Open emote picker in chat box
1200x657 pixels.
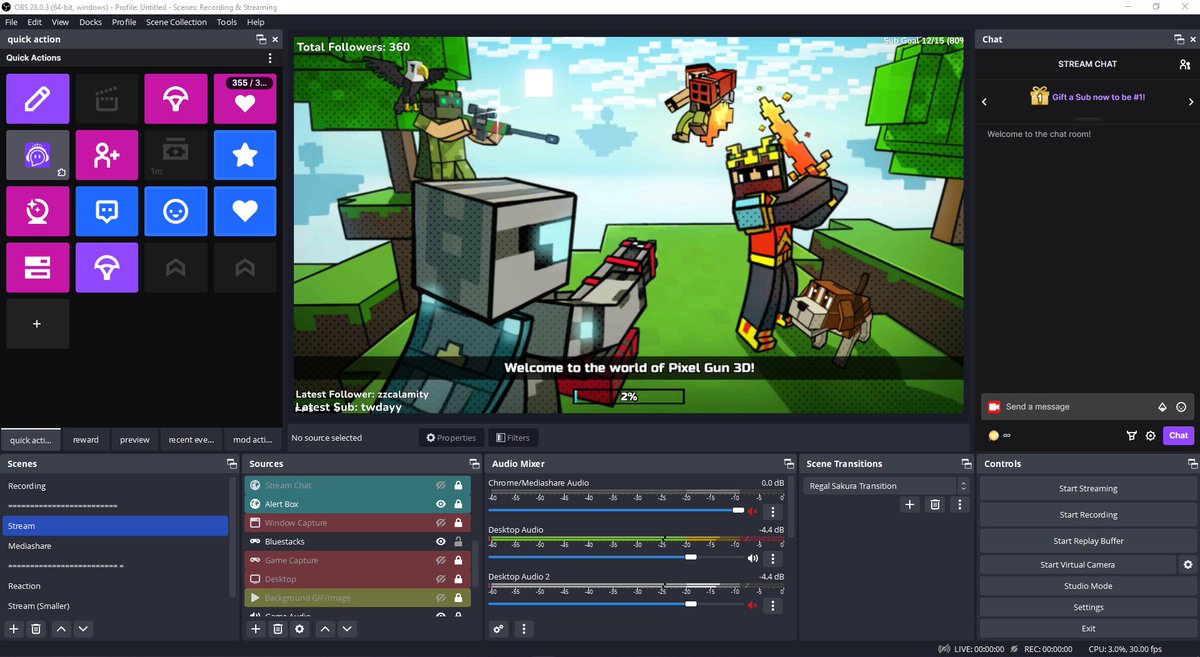pos(1181,407)
